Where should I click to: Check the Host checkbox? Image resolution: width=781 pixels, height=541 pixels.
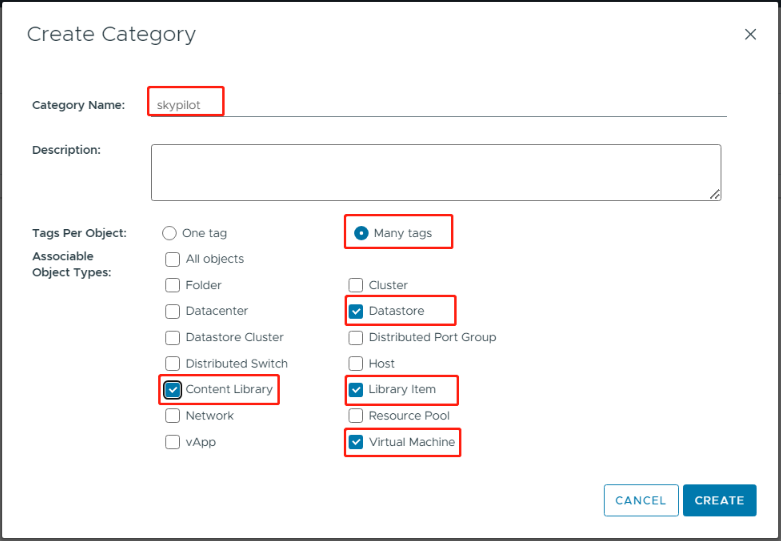click(356, 363)
